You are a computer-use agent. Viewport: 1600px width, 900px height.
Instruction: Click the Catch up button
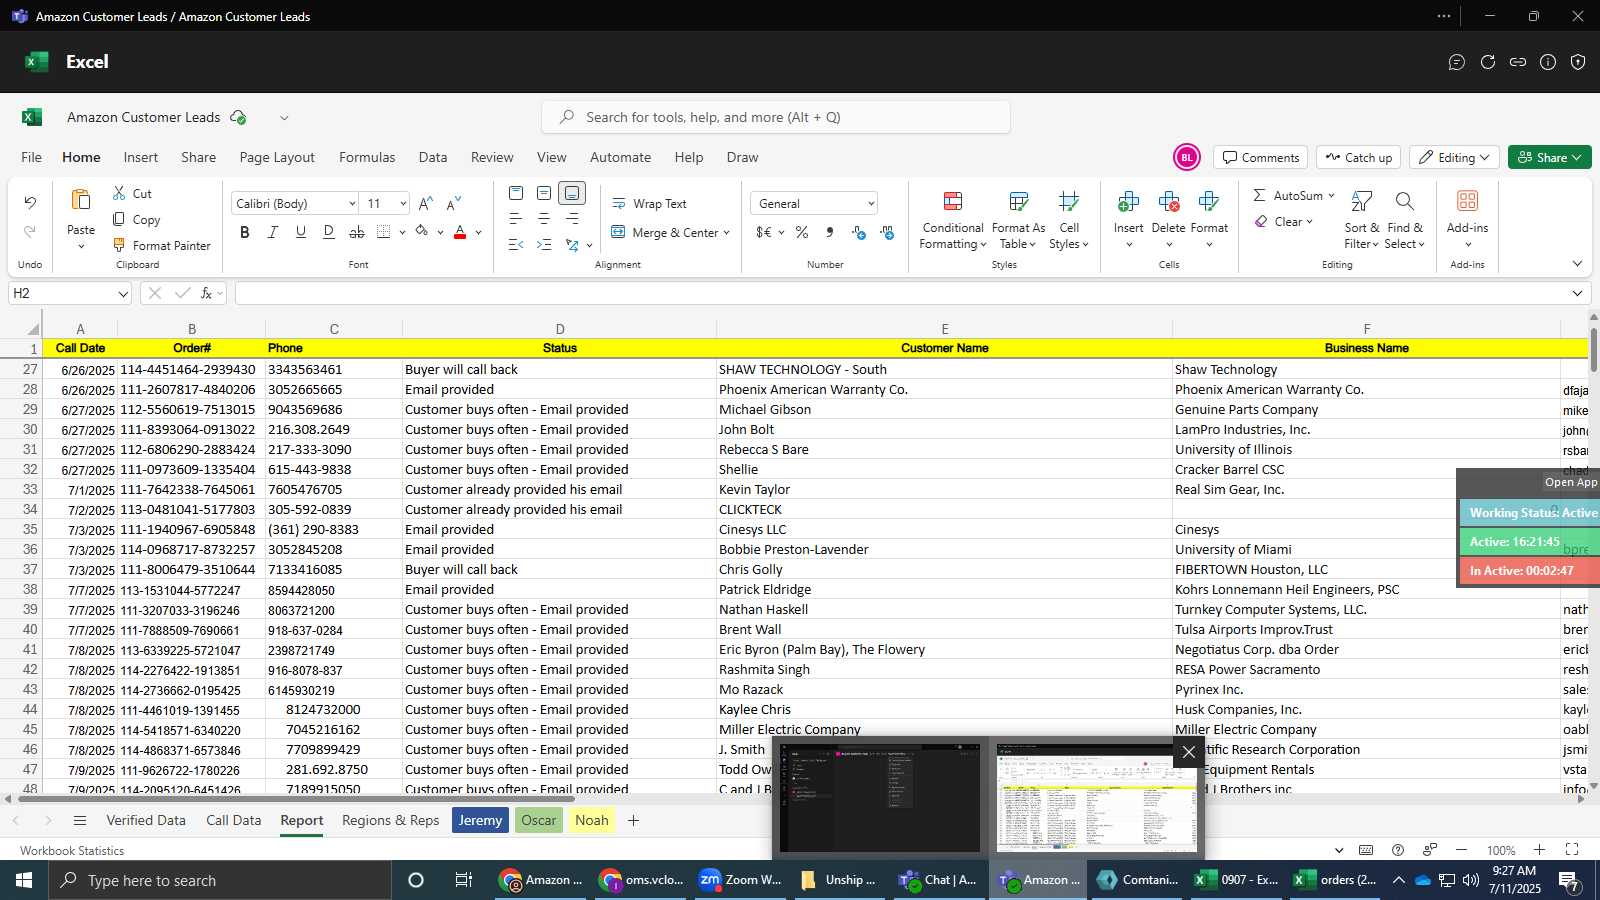click(1358, 157)
